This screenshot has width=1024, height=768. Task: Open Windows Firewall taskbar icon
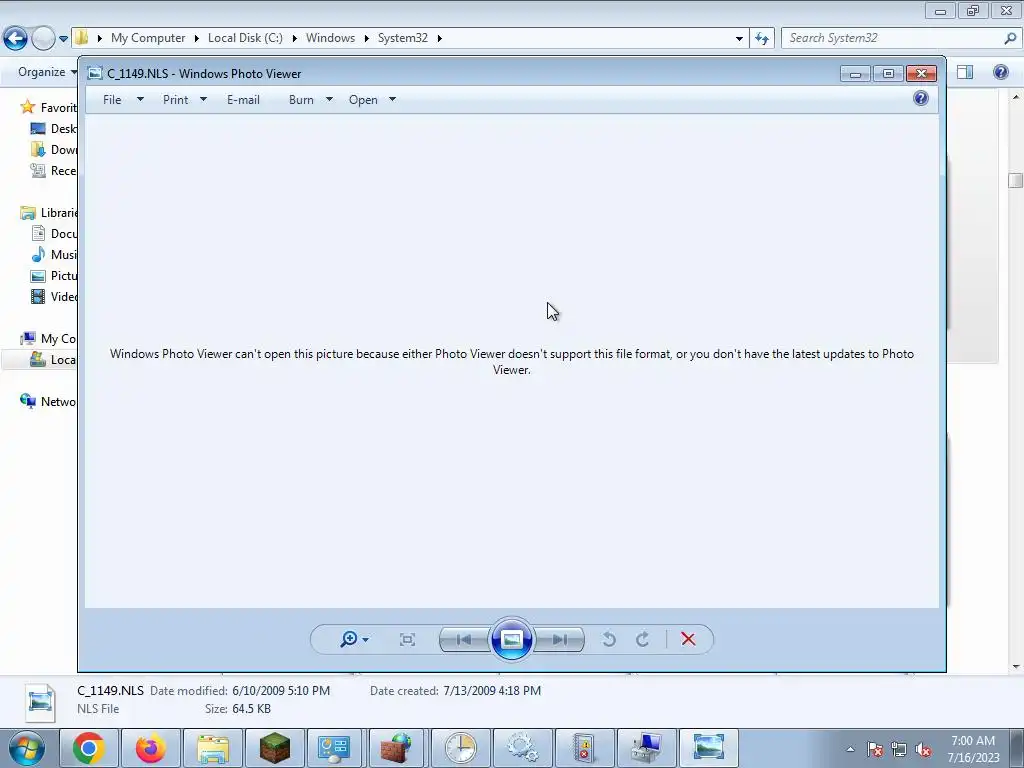397,748
